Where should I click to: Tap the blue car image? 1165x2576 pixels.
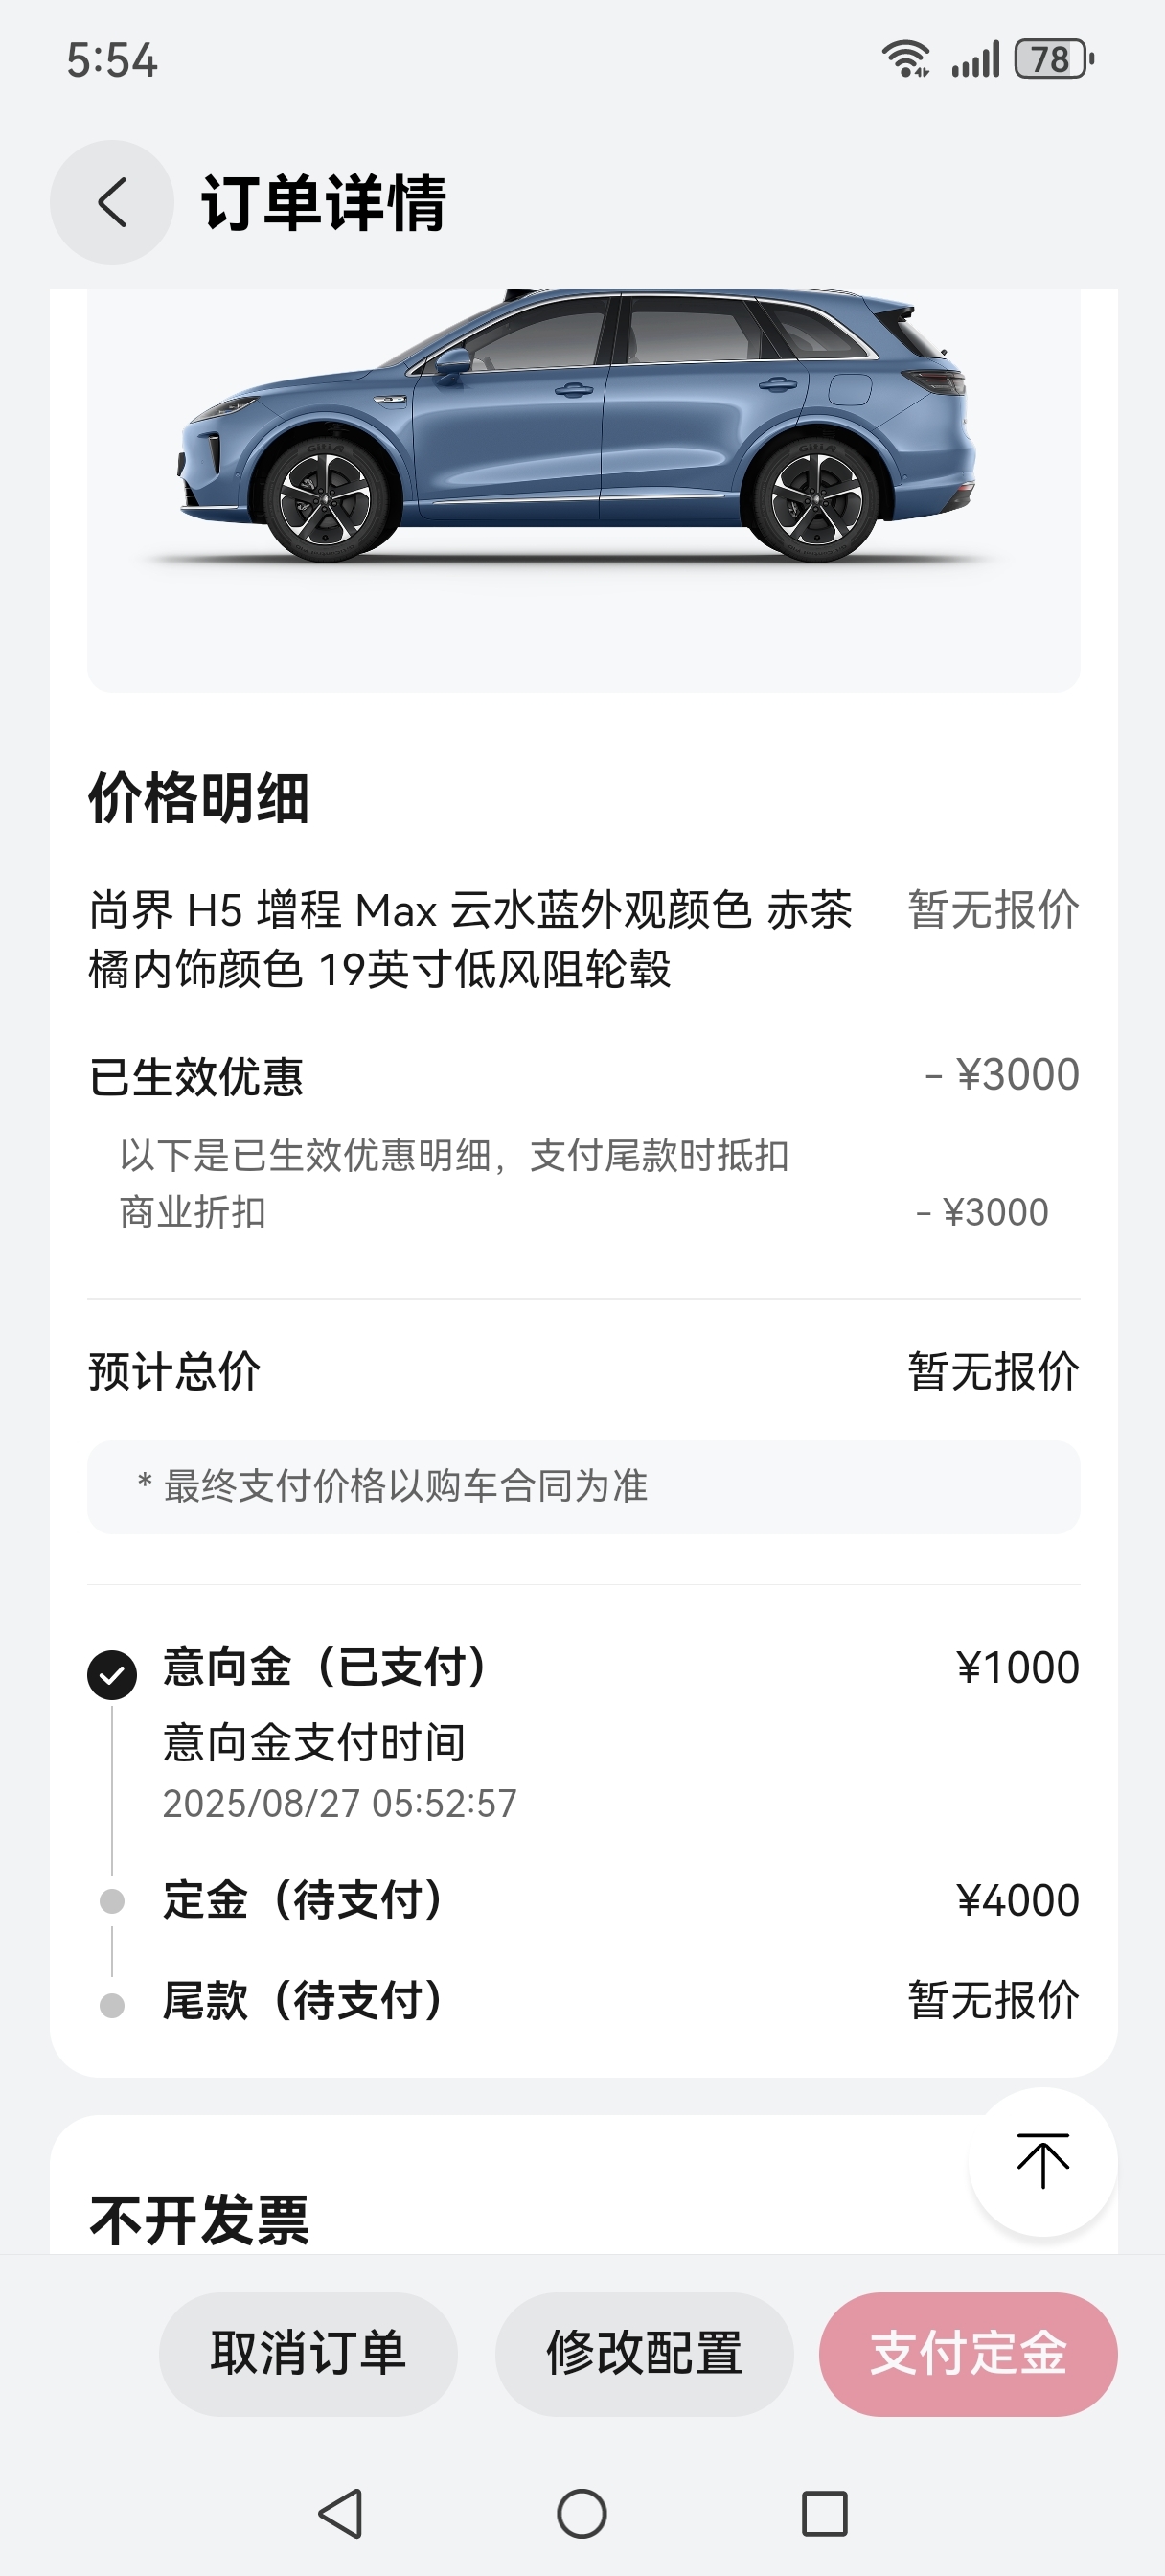[x=577, y=426]
